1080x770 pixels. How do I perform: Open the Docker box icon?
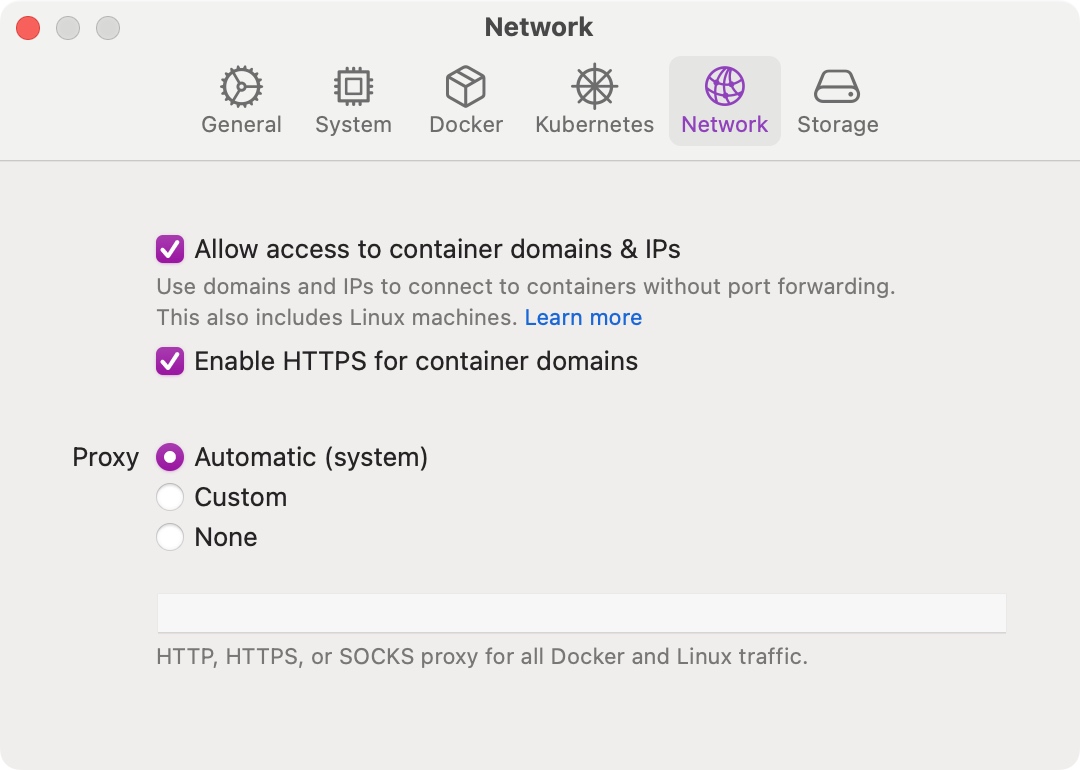[x=465, y=87]
